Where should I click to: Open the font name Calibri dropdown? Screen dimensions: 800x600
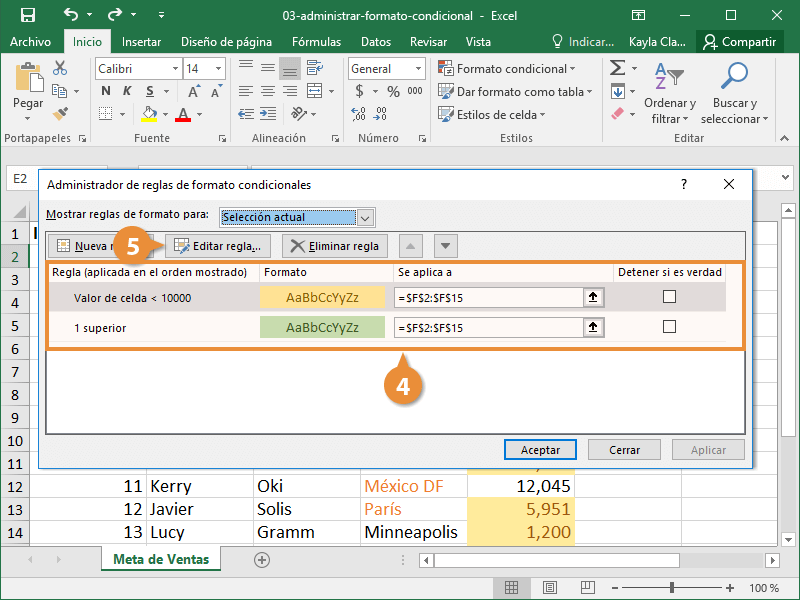tap(175, 68)
